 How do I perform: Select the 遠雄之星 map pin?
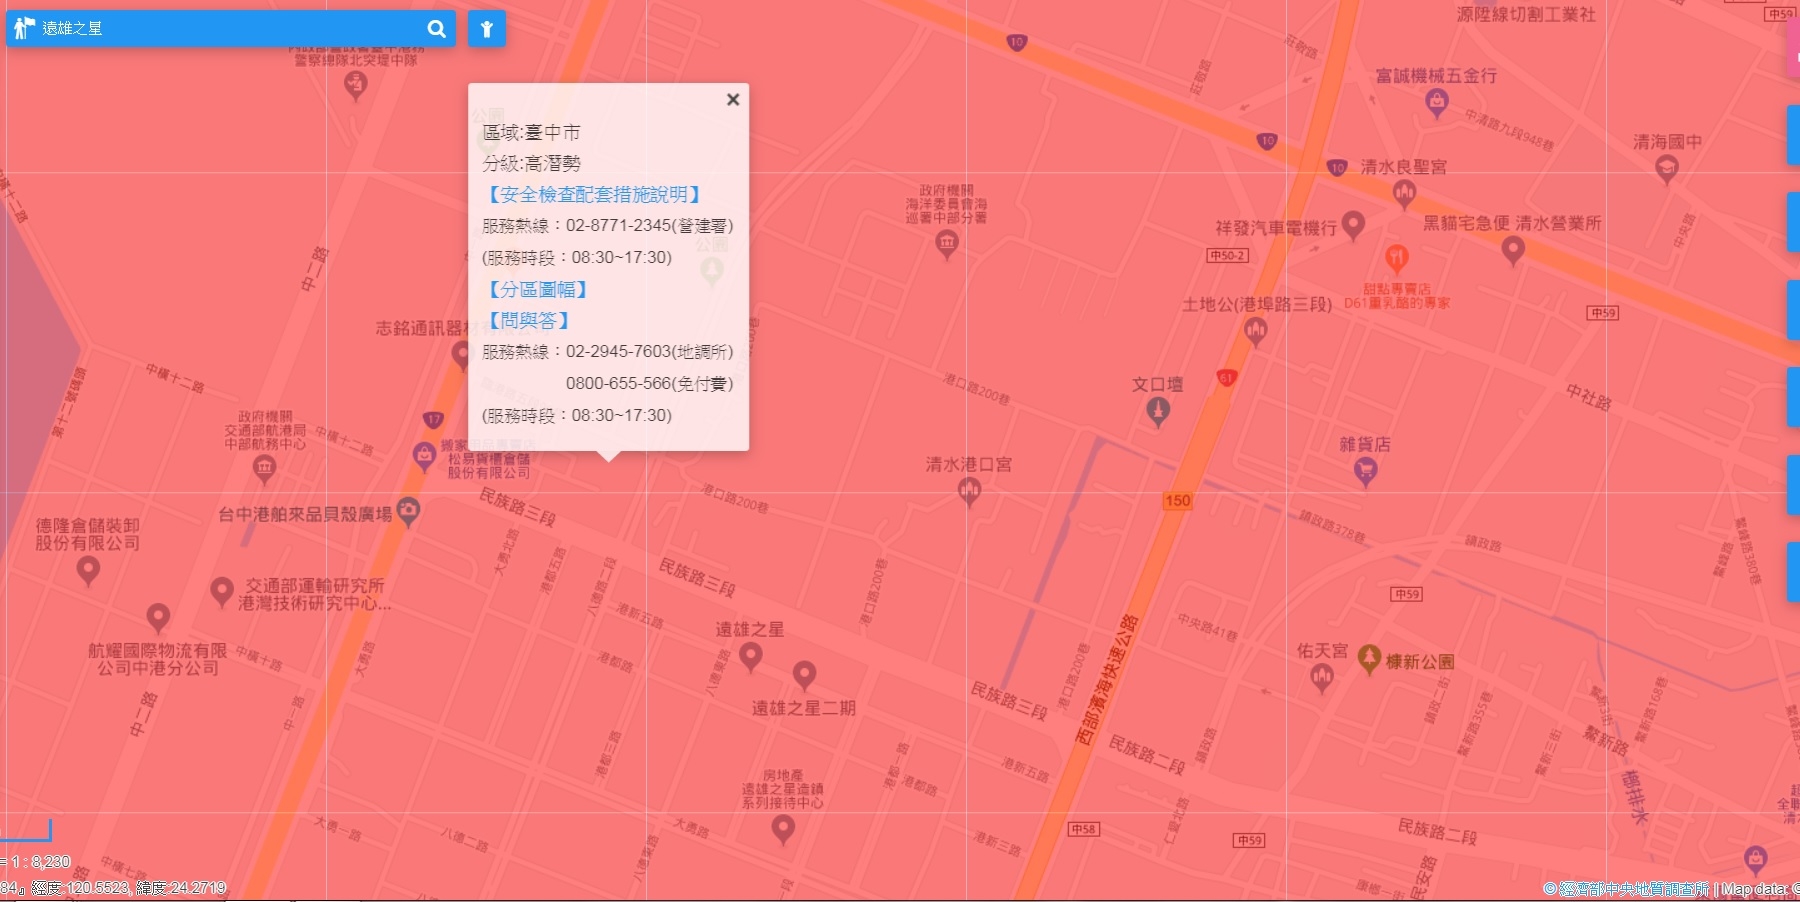click(x=751, y=657)
